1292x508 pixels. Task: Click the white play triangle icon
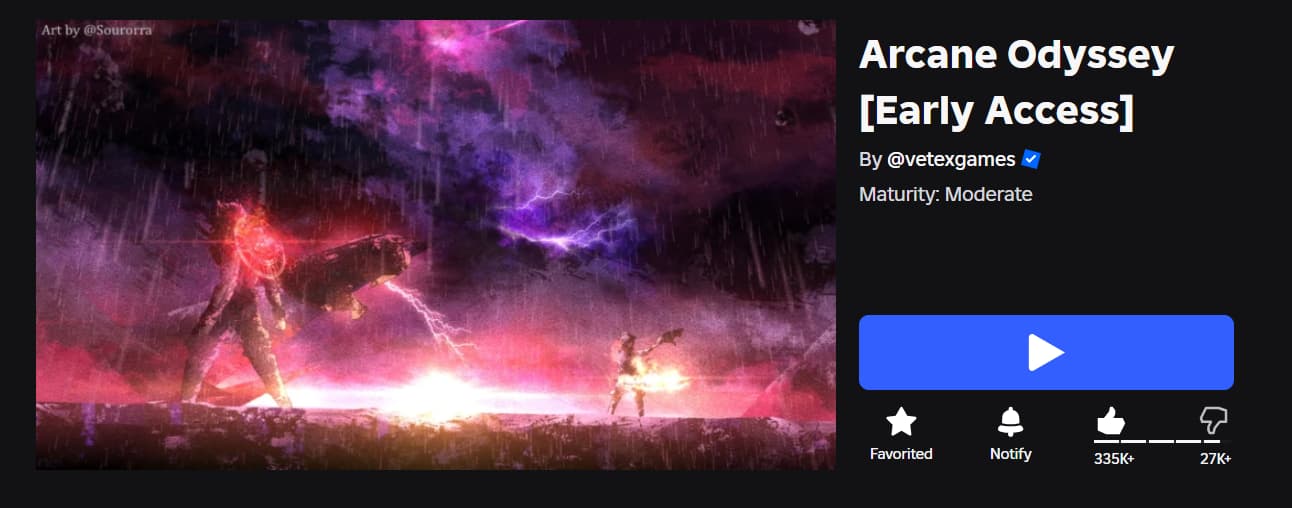click(1046, 353)
